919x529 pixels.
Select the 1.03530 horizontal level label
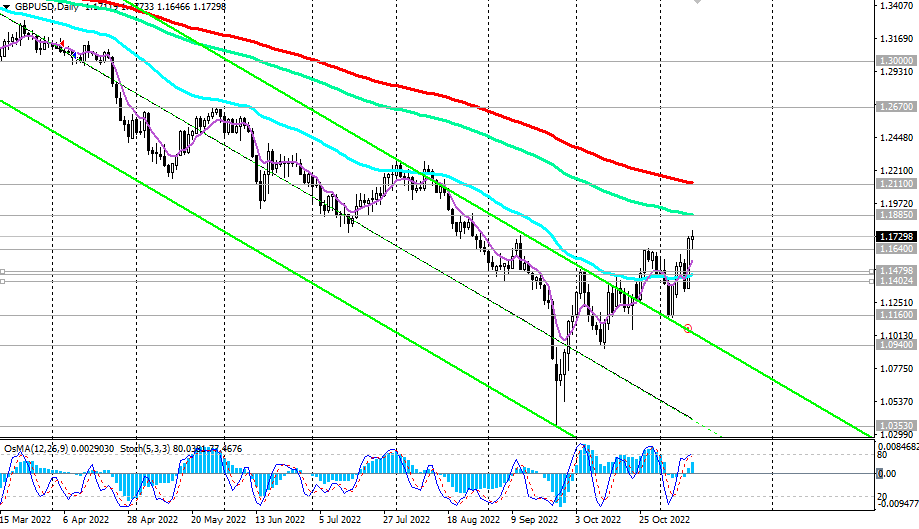896,426
